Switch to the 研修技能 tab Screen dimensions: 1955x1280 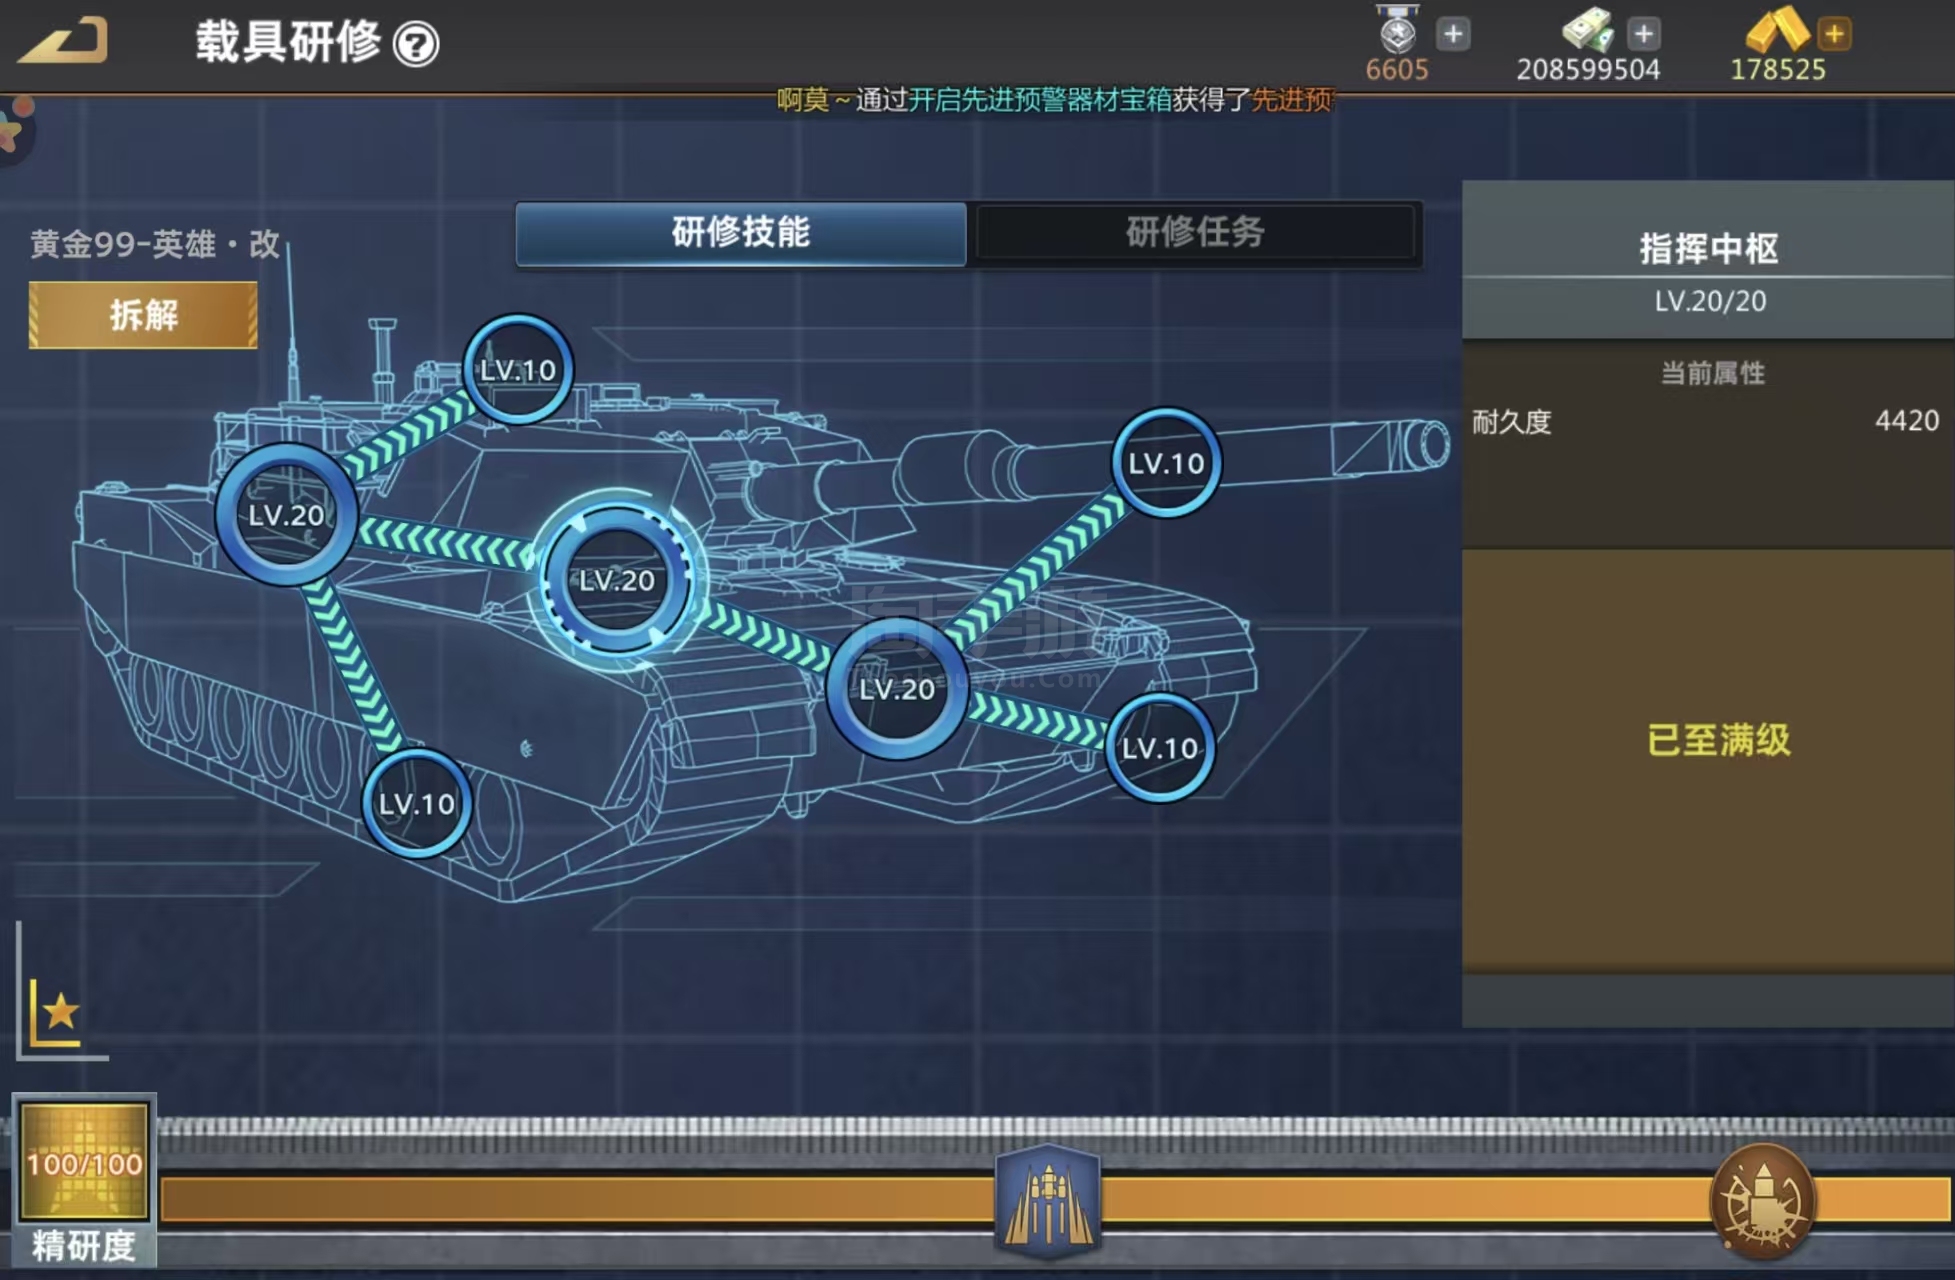tap(741, 233)
